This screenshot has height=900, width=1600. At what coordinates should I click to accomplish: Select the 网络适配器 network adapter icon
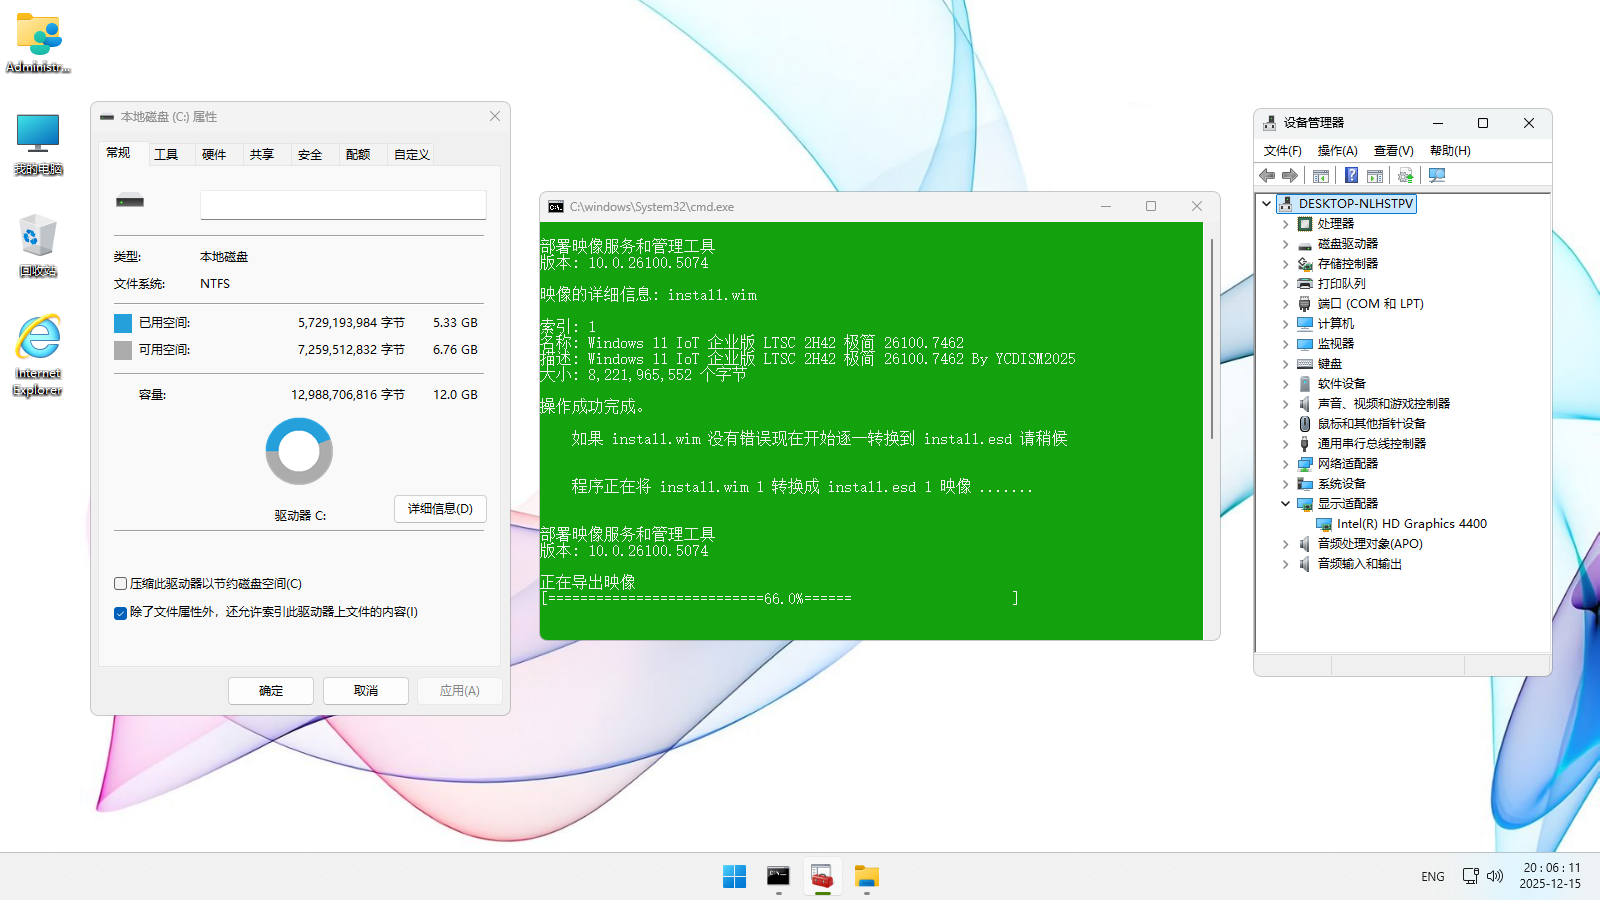tap(1305, 464)
